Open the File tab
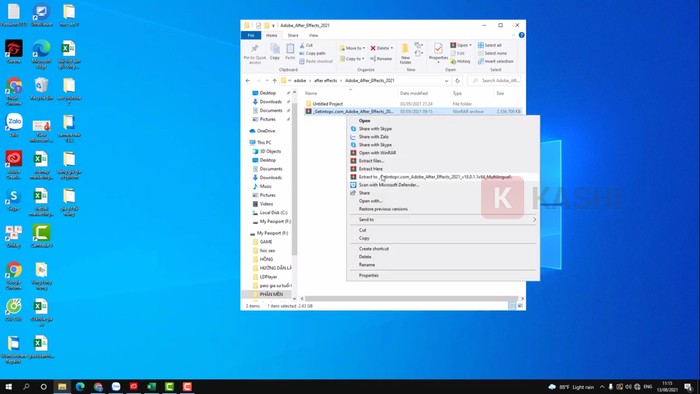The image size is (700, 394). [x=251, y=35]
